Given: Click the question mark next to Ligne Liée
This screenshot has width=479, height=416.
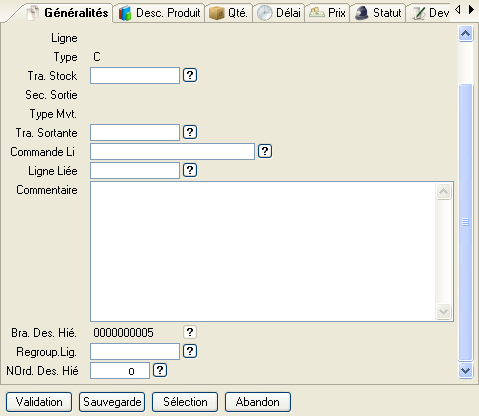Looking at the screenshot, I should (x=190, y=170).
